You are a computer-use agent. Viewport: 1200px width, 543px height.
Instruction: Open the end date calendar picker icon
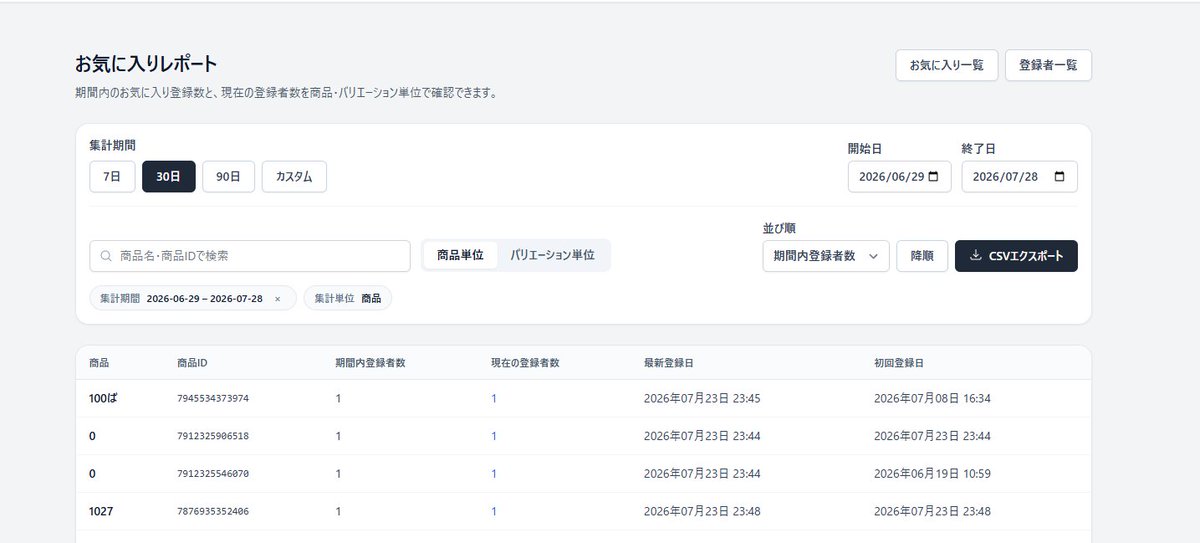(1060, 177)
